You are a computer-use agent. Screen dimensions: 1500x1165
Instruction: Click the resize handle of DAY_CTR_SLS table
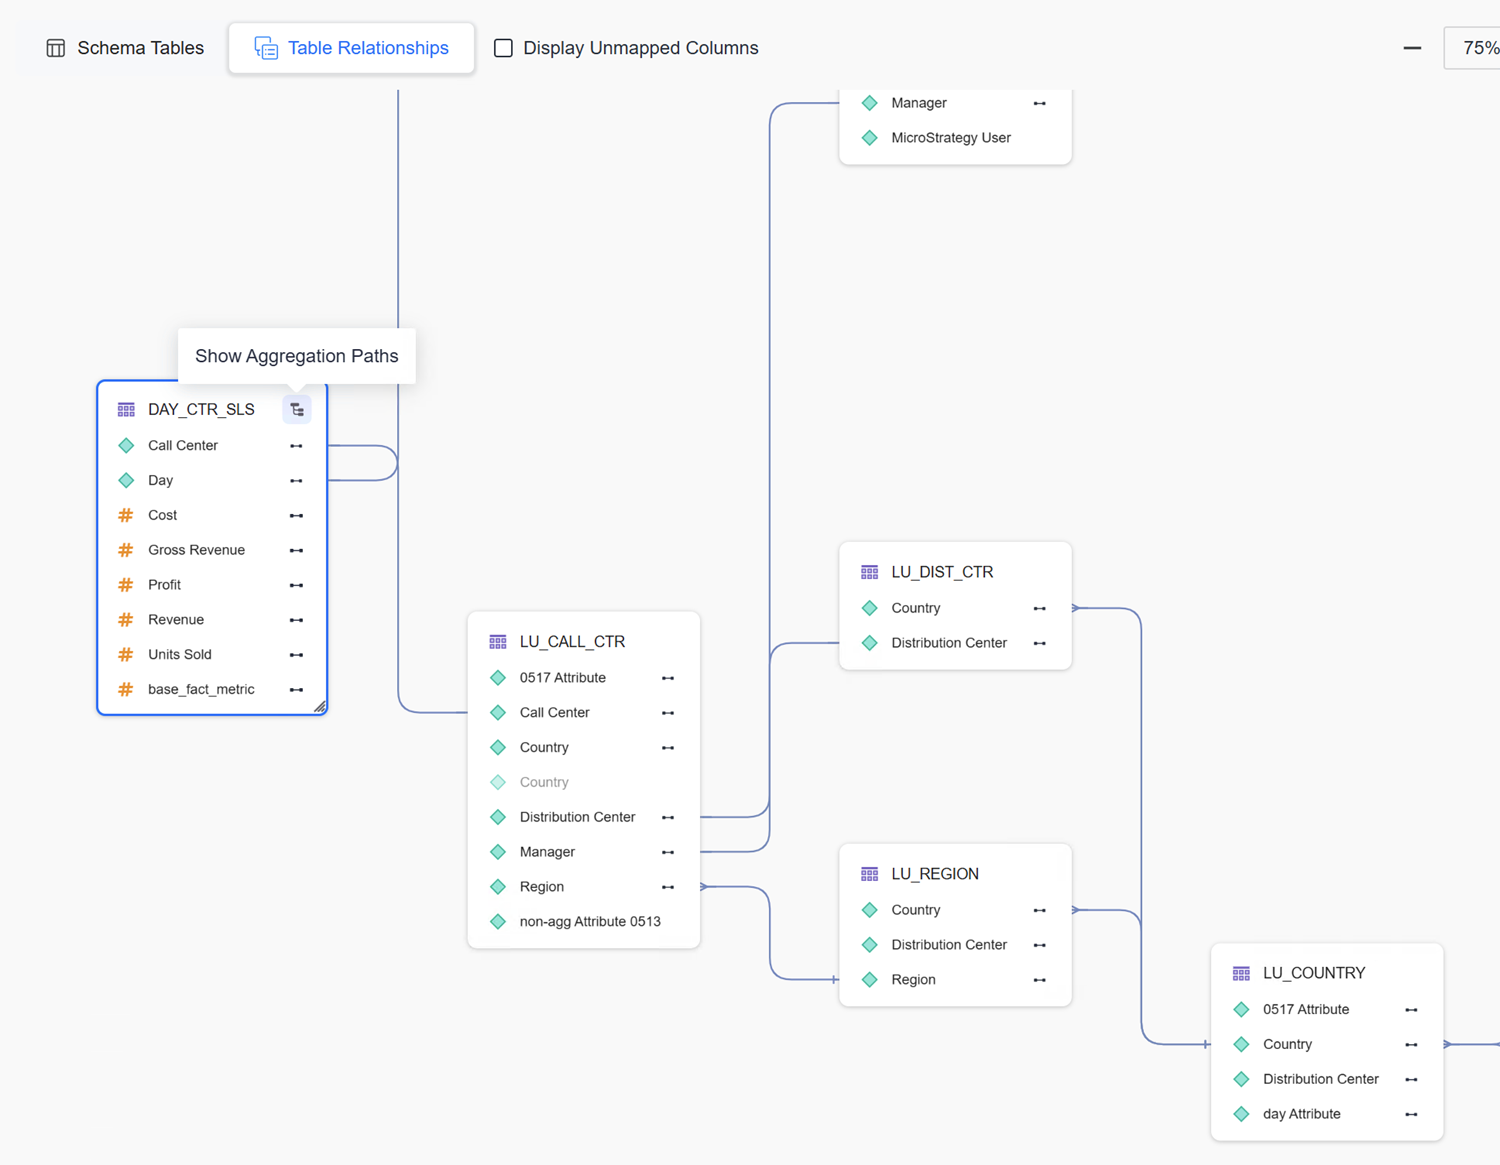coord(320,707)
